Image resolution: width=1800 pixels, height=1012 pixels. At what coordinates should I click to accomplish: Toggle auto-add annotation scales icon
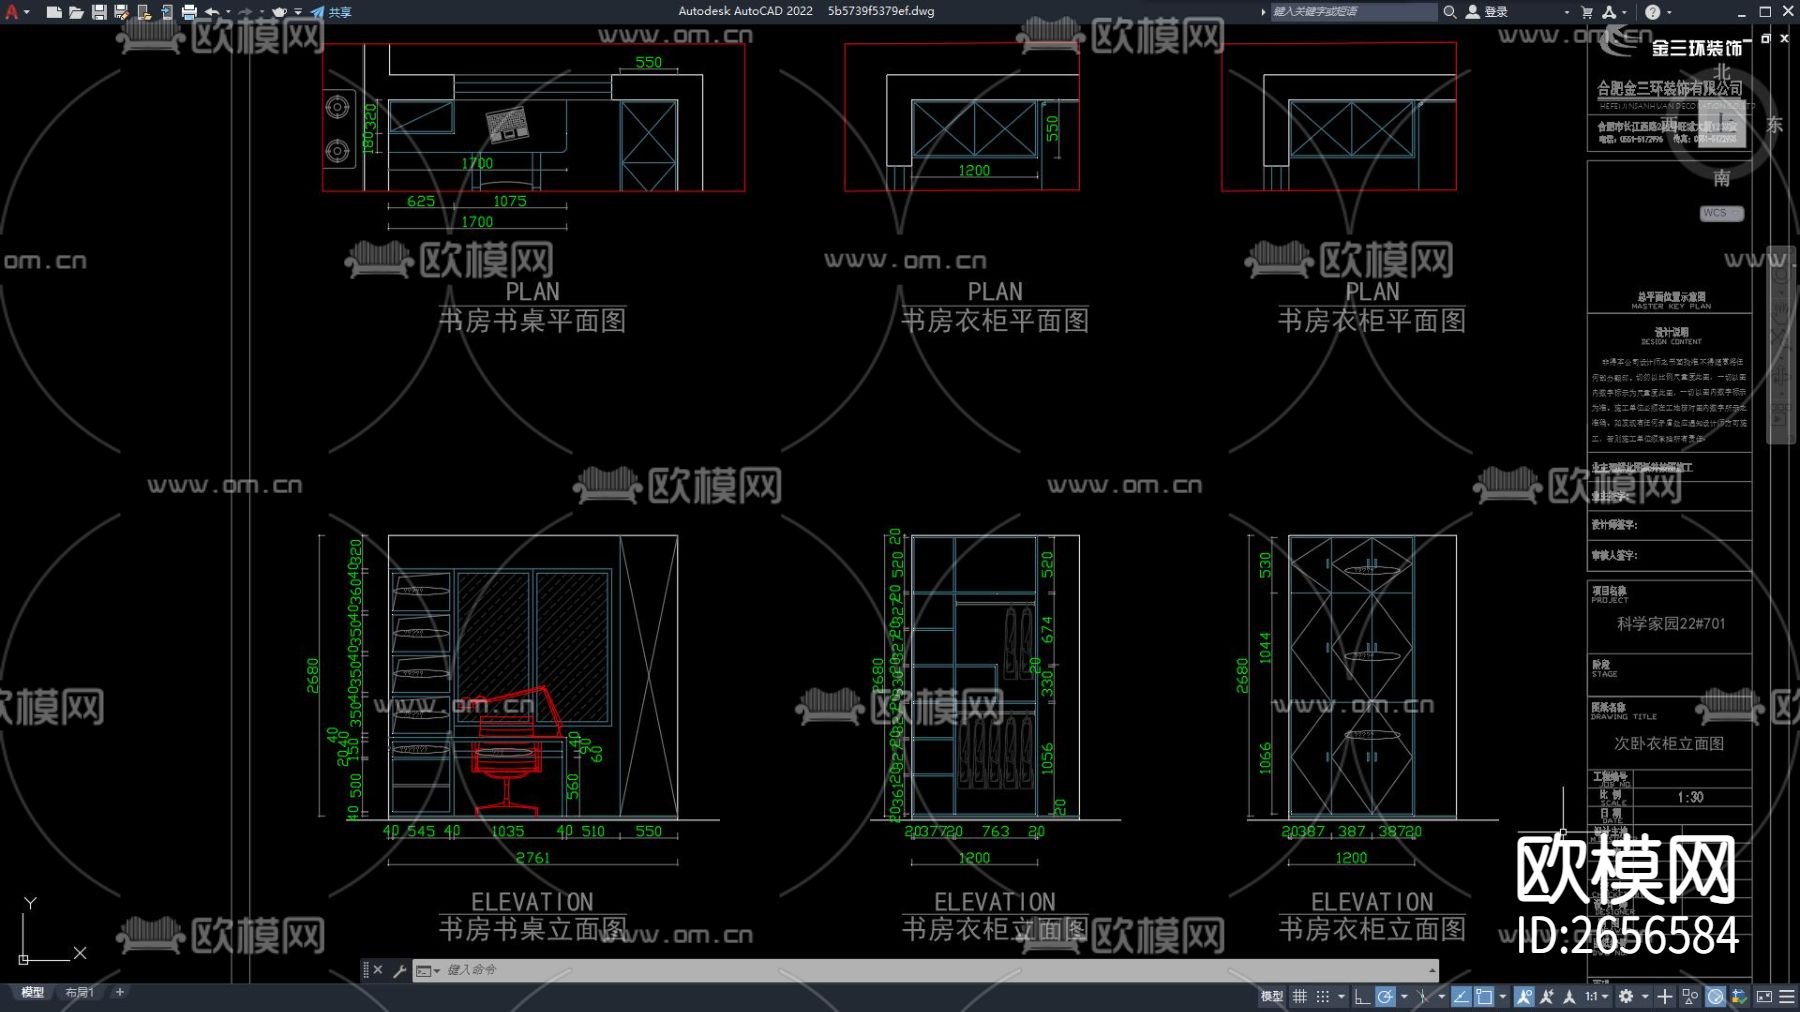[1547, 996]
